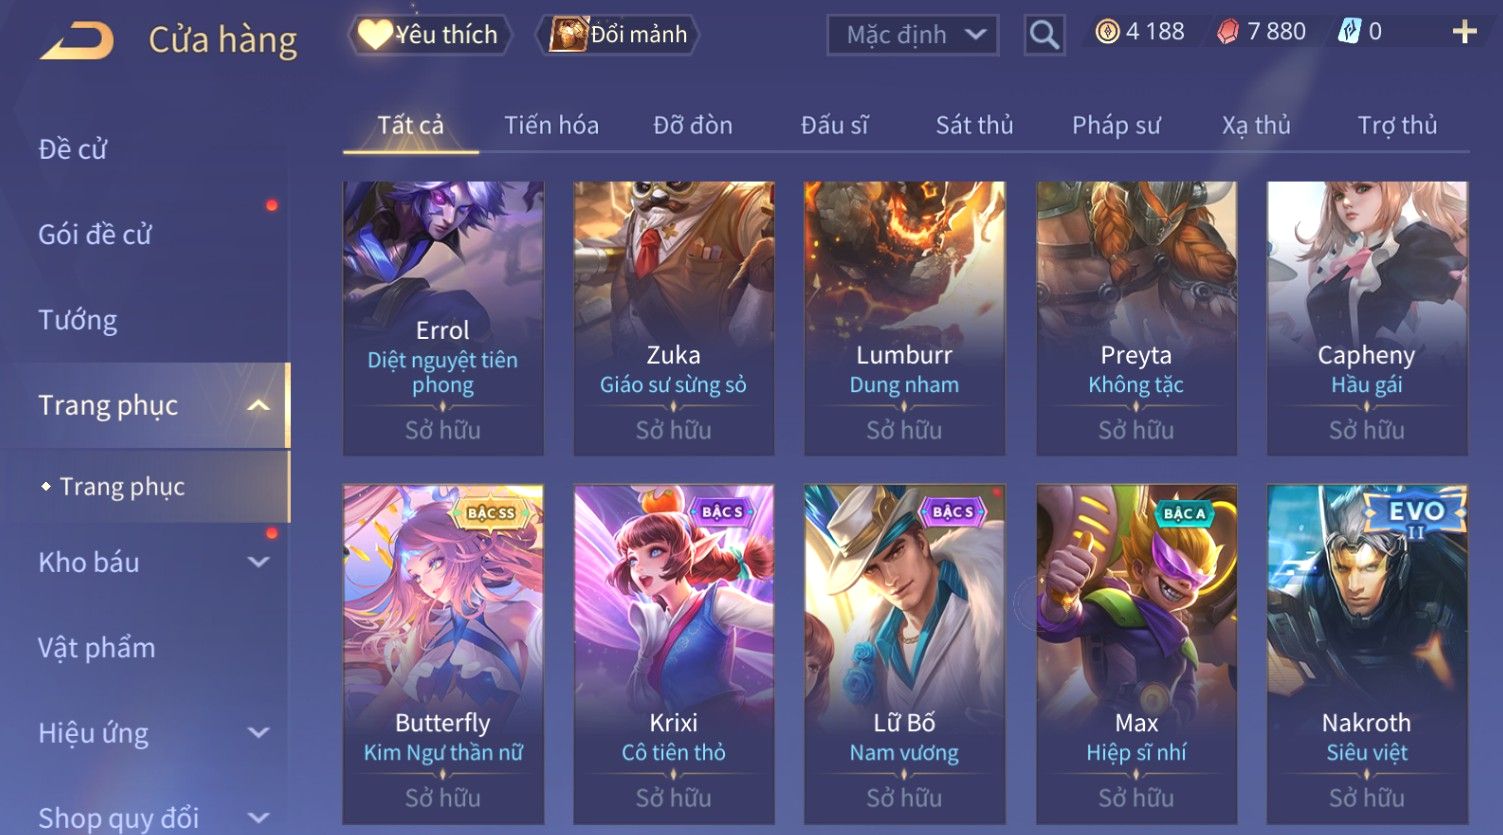1503x835 pixels.
Task: Open the search magnifier icon
Action: pos(1044,35)
